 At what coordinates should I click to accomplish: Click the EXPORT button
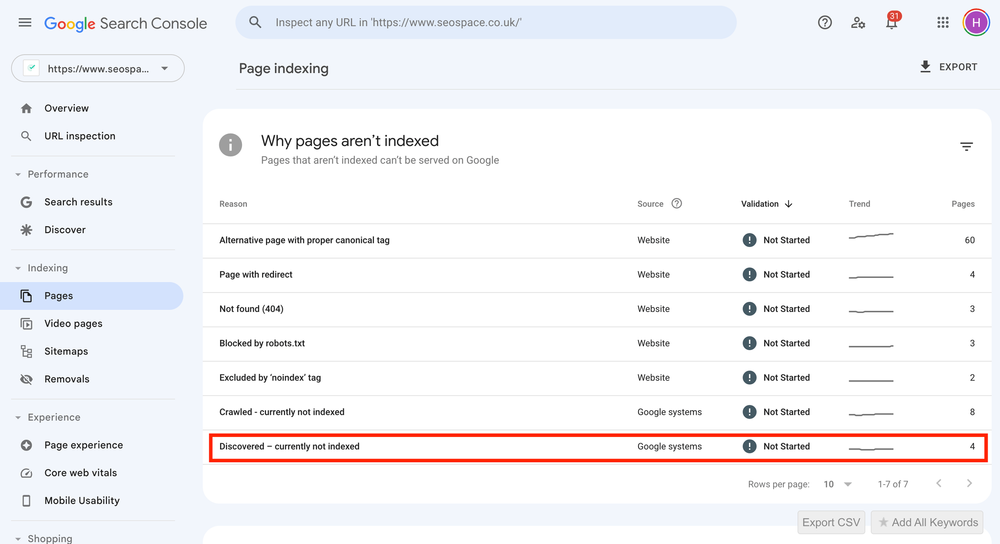tap(948, 67)
